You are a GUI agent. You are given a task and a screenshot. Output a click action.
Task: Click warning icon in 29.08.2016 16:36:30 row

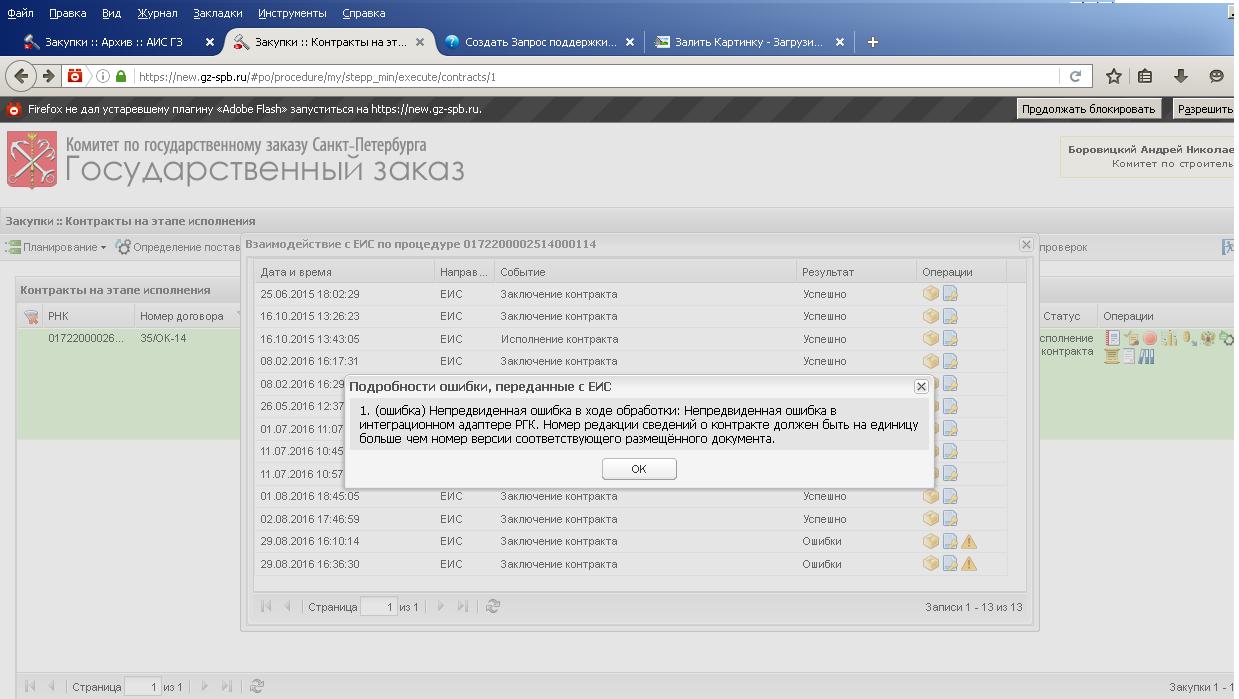[x=968, y=564]
